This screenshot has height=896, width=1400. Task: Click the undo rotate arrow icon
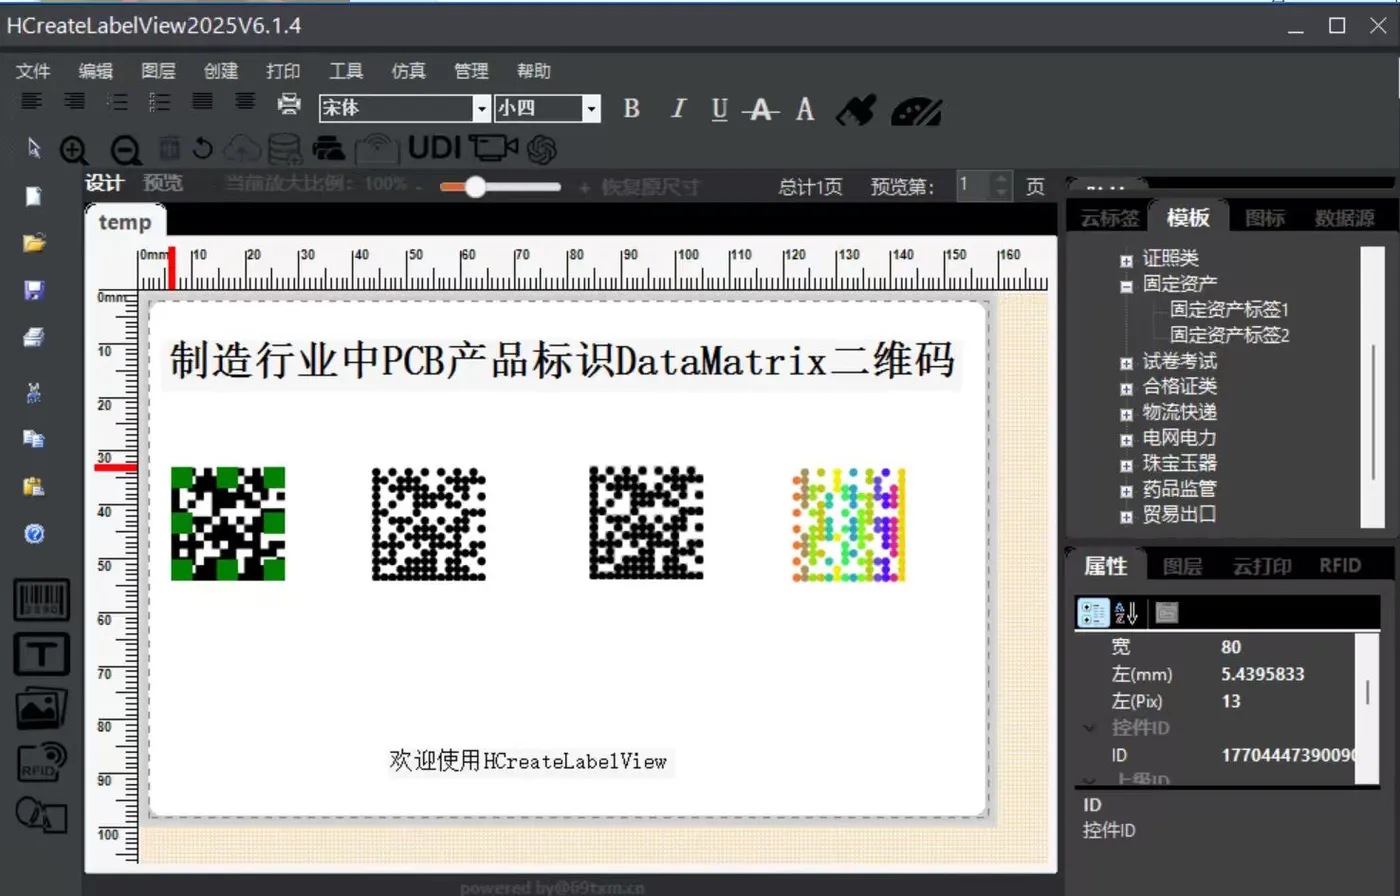pos(203,148)
